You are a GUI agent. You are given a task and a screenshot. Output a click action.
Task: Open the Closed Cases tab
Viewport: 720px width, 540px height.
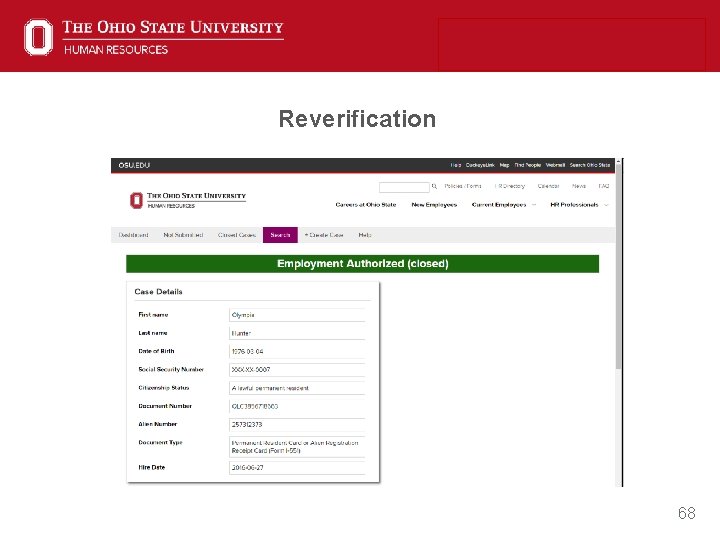(x=237, y=235)
